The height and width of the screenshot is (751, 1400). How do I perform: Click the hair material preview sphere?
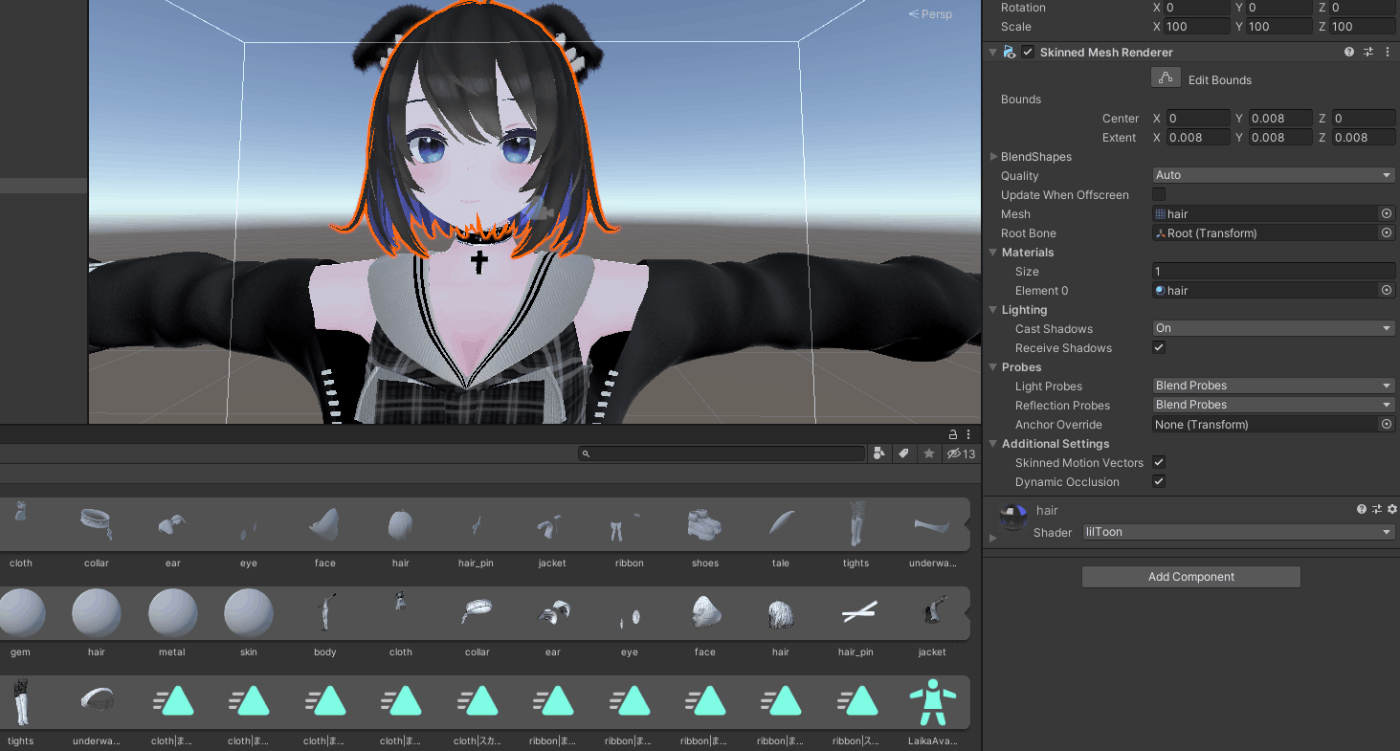[x=1013, y=517]
